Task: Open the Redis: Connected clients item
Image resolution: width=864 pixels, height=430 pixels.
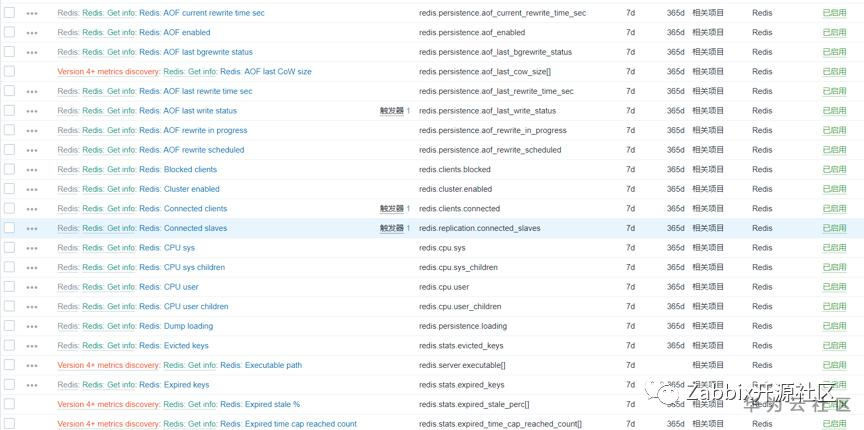Action: (x=183, y=208)
